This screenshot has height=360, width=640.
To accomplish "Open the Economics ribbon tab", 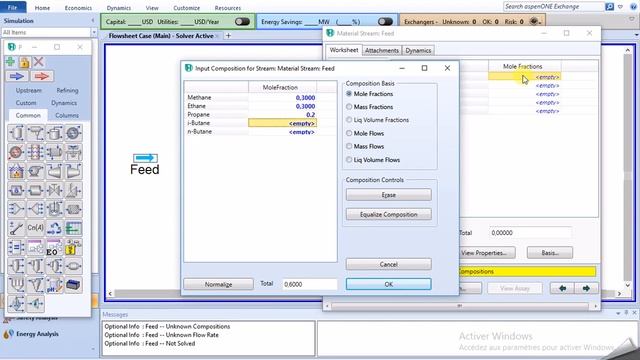I will tap(78, 8).
